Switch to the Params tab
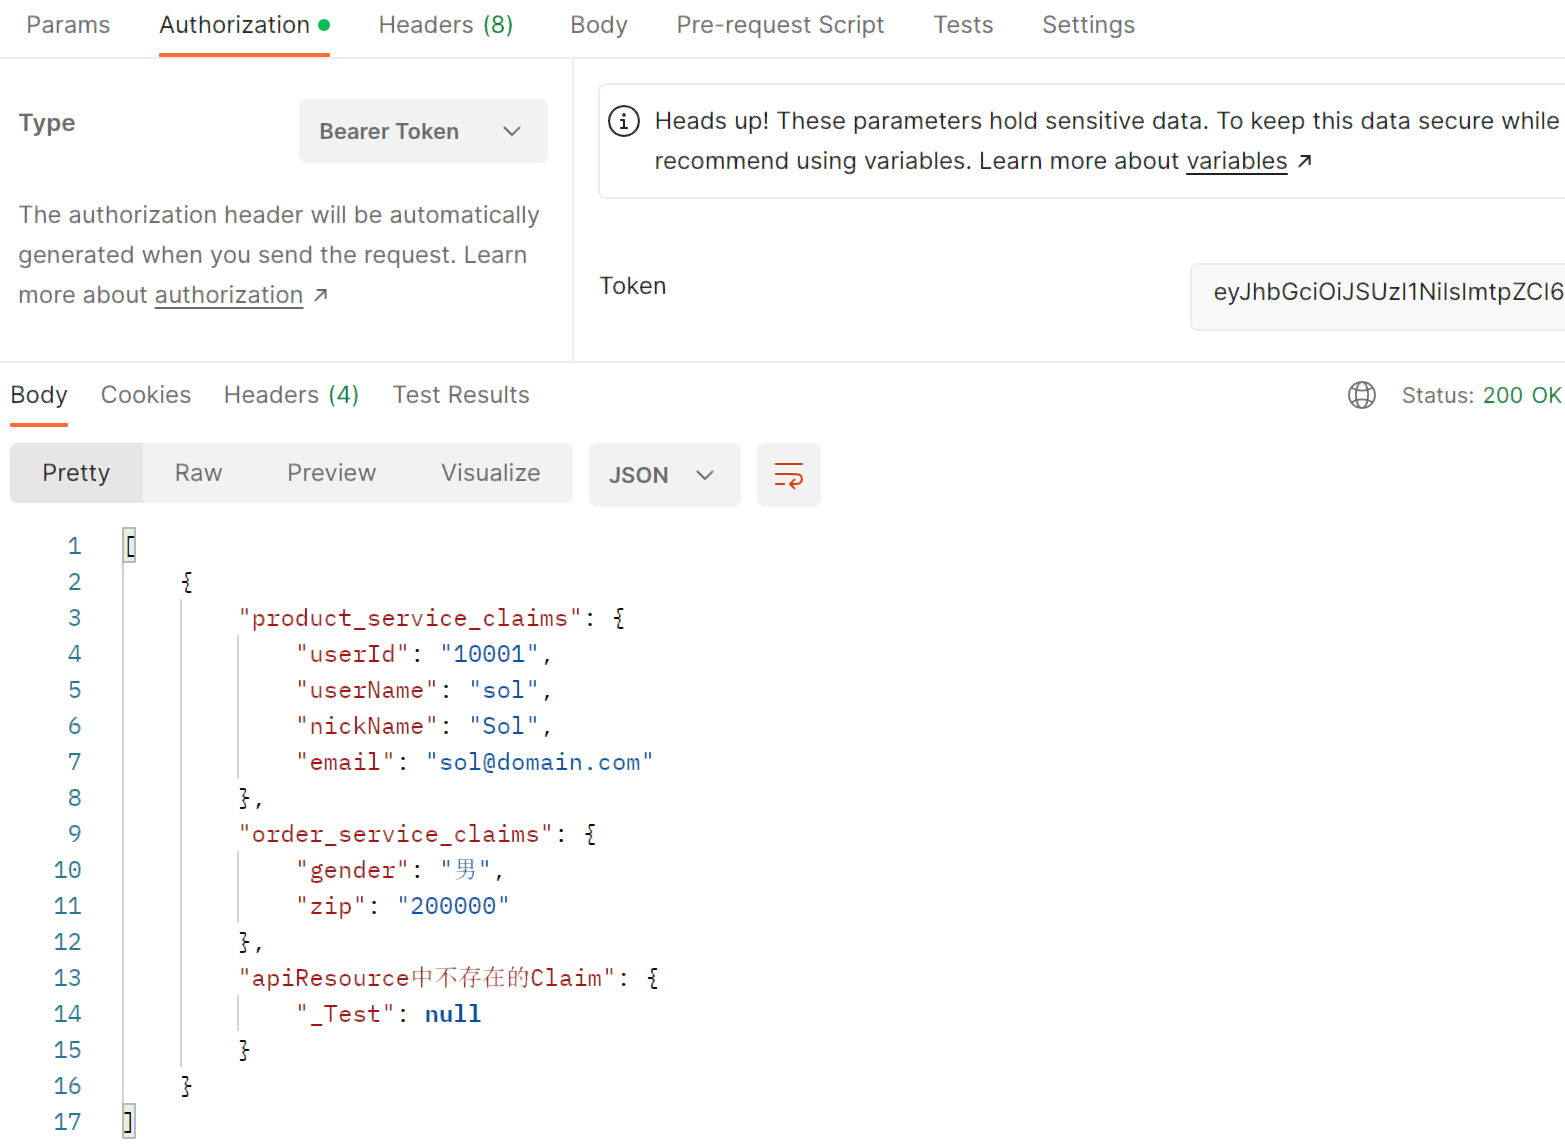The height and width of the screenshot is (1146, 1565). 68,25
